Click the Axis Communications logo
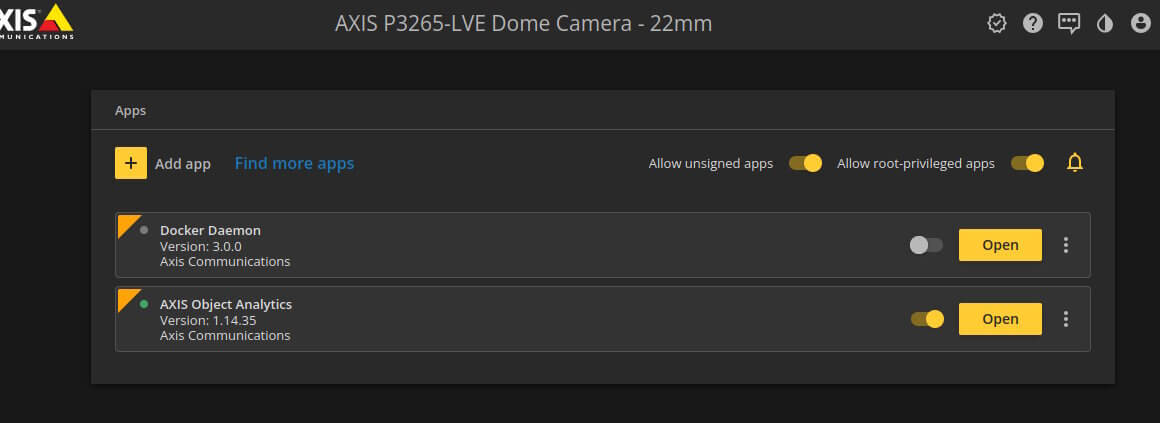The image size is (1160, 423). click(35, 21)
